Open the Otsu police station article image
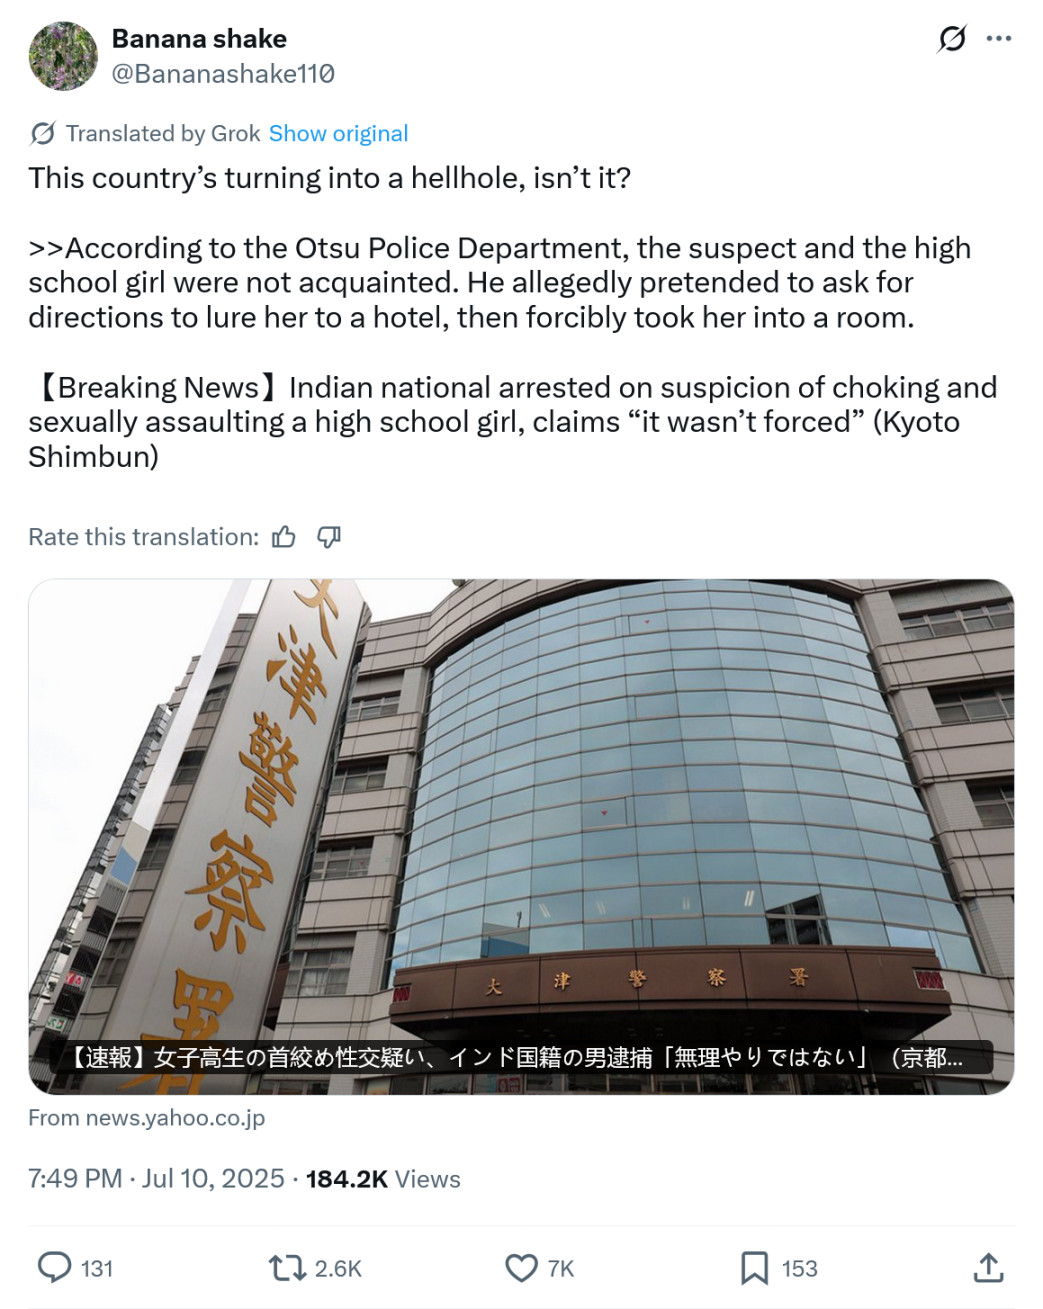 [x=521, y=836]
